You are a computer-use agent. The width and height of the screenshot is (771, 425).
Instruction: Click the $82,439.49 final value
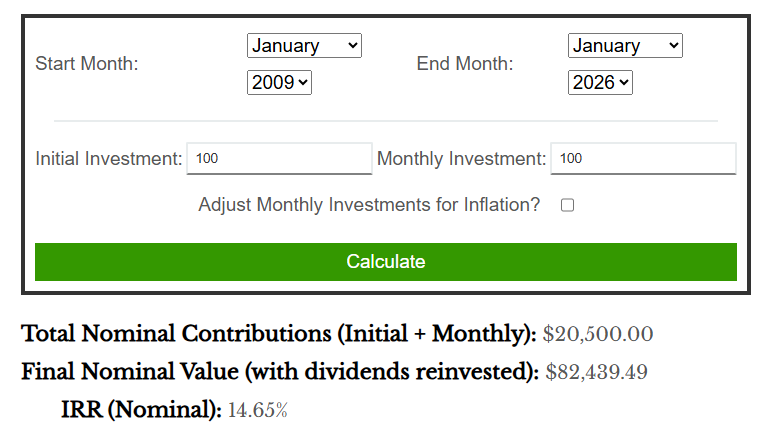pos(597,373)
